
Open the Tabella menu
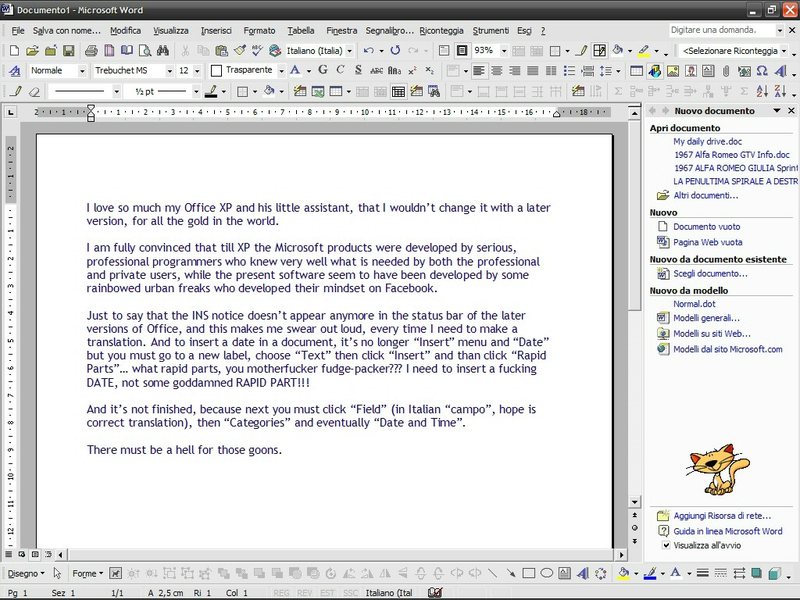pyautogui.click(x=301, y=31)
